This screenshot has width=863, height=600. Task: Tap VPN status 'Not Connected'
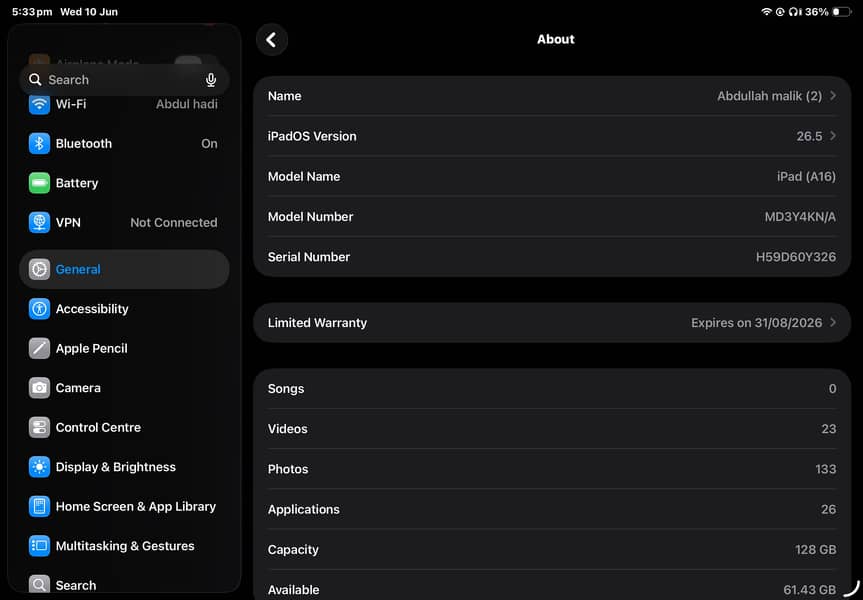tap(173, 223)
